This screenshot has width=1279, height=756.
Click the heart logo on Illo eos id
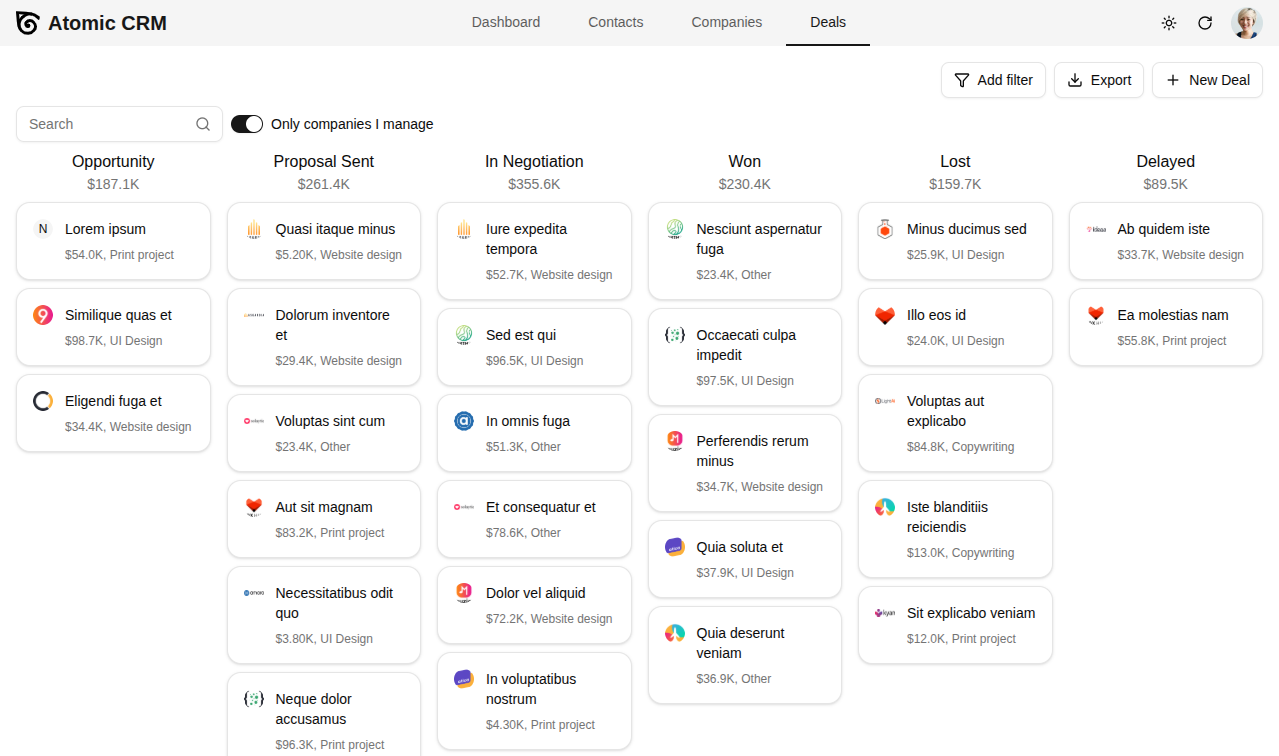tap(885, 315)
